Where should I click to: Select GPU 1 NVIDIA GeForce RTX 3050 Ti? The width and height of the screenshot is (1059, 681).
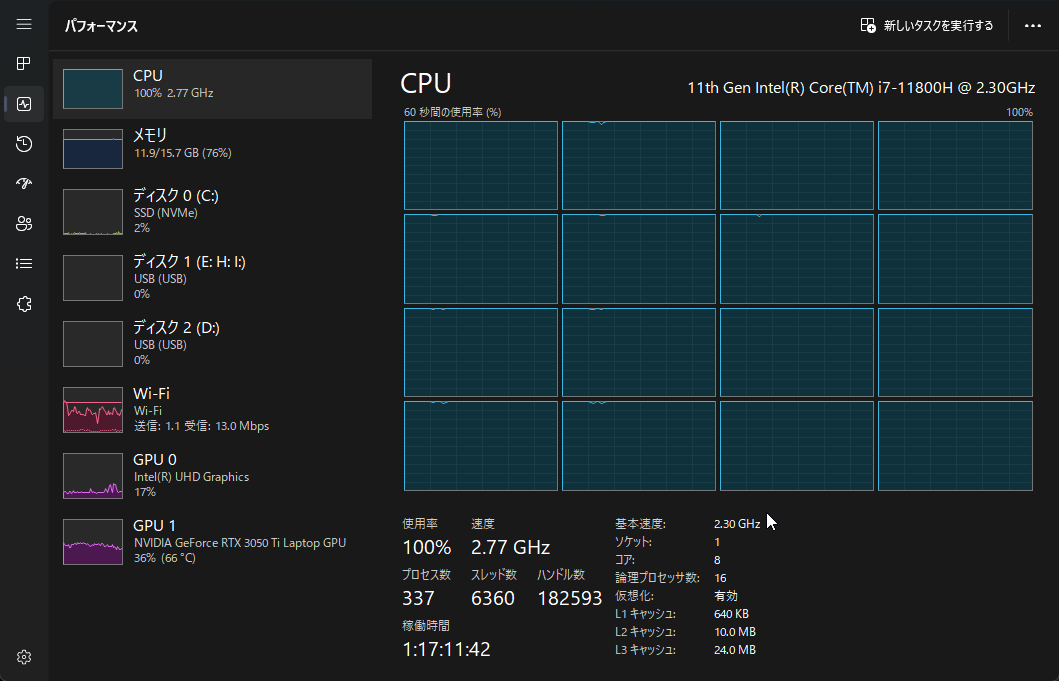click(212, 541)
